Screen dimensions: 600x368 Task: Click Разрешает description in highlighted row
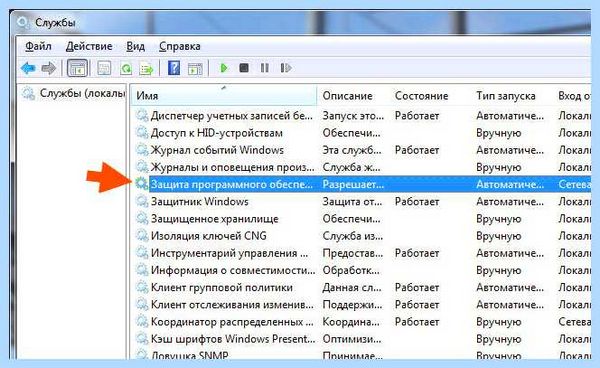click(353, 184)
